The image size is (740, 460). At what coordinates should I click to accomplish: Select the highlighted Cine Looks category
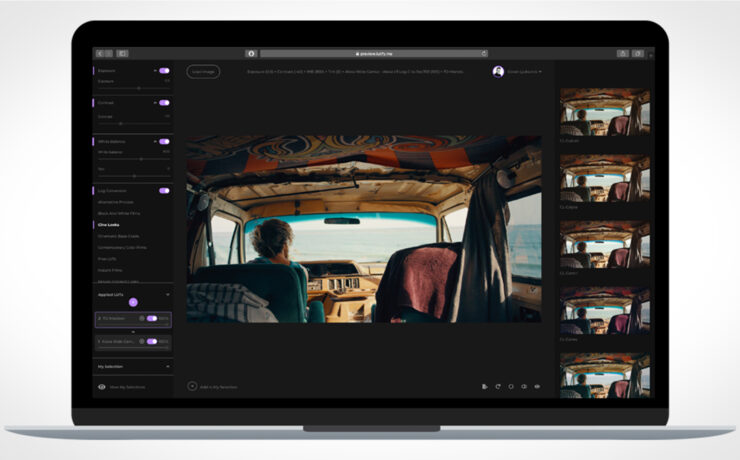(x=109, y=225)
